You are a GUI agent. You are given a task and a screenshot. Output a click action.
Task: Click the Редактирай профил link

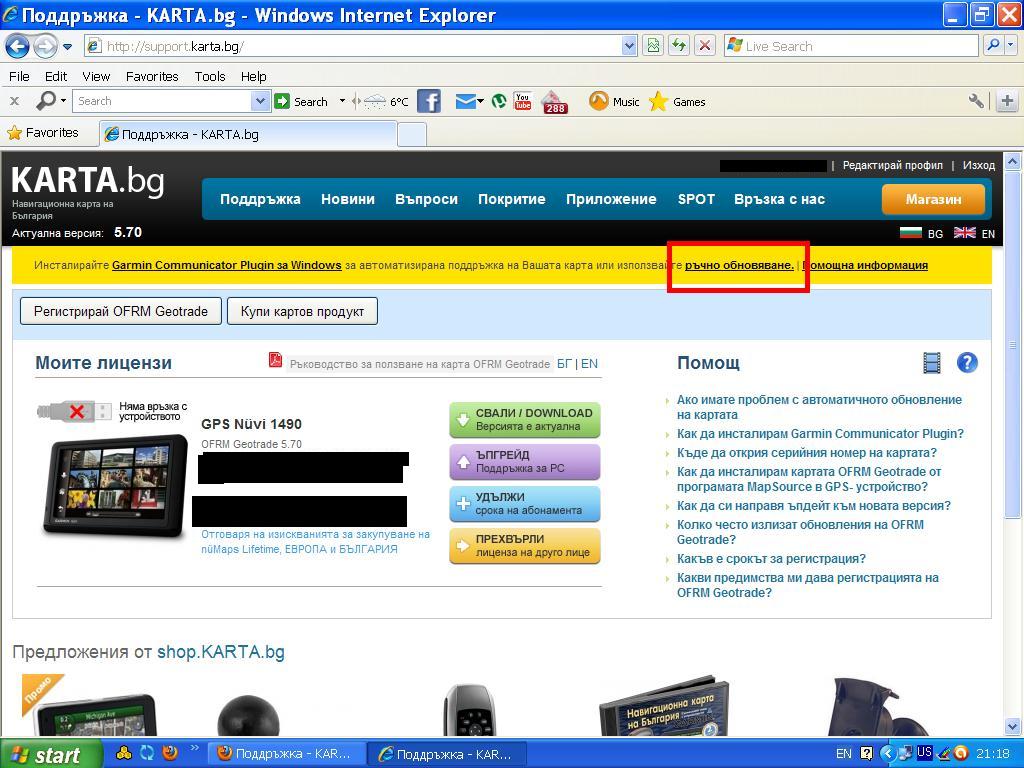click(x=893, y=165)
